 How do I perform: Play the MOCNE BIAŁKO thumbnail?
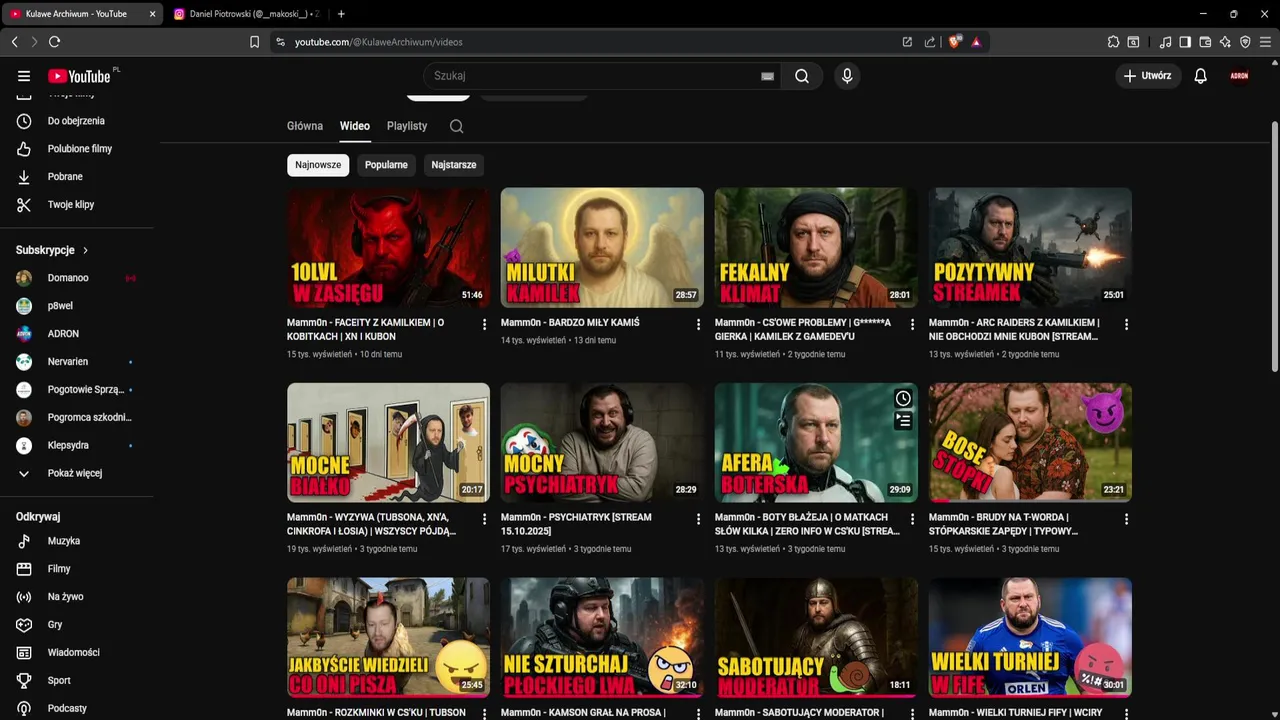(x=388, y=442)
